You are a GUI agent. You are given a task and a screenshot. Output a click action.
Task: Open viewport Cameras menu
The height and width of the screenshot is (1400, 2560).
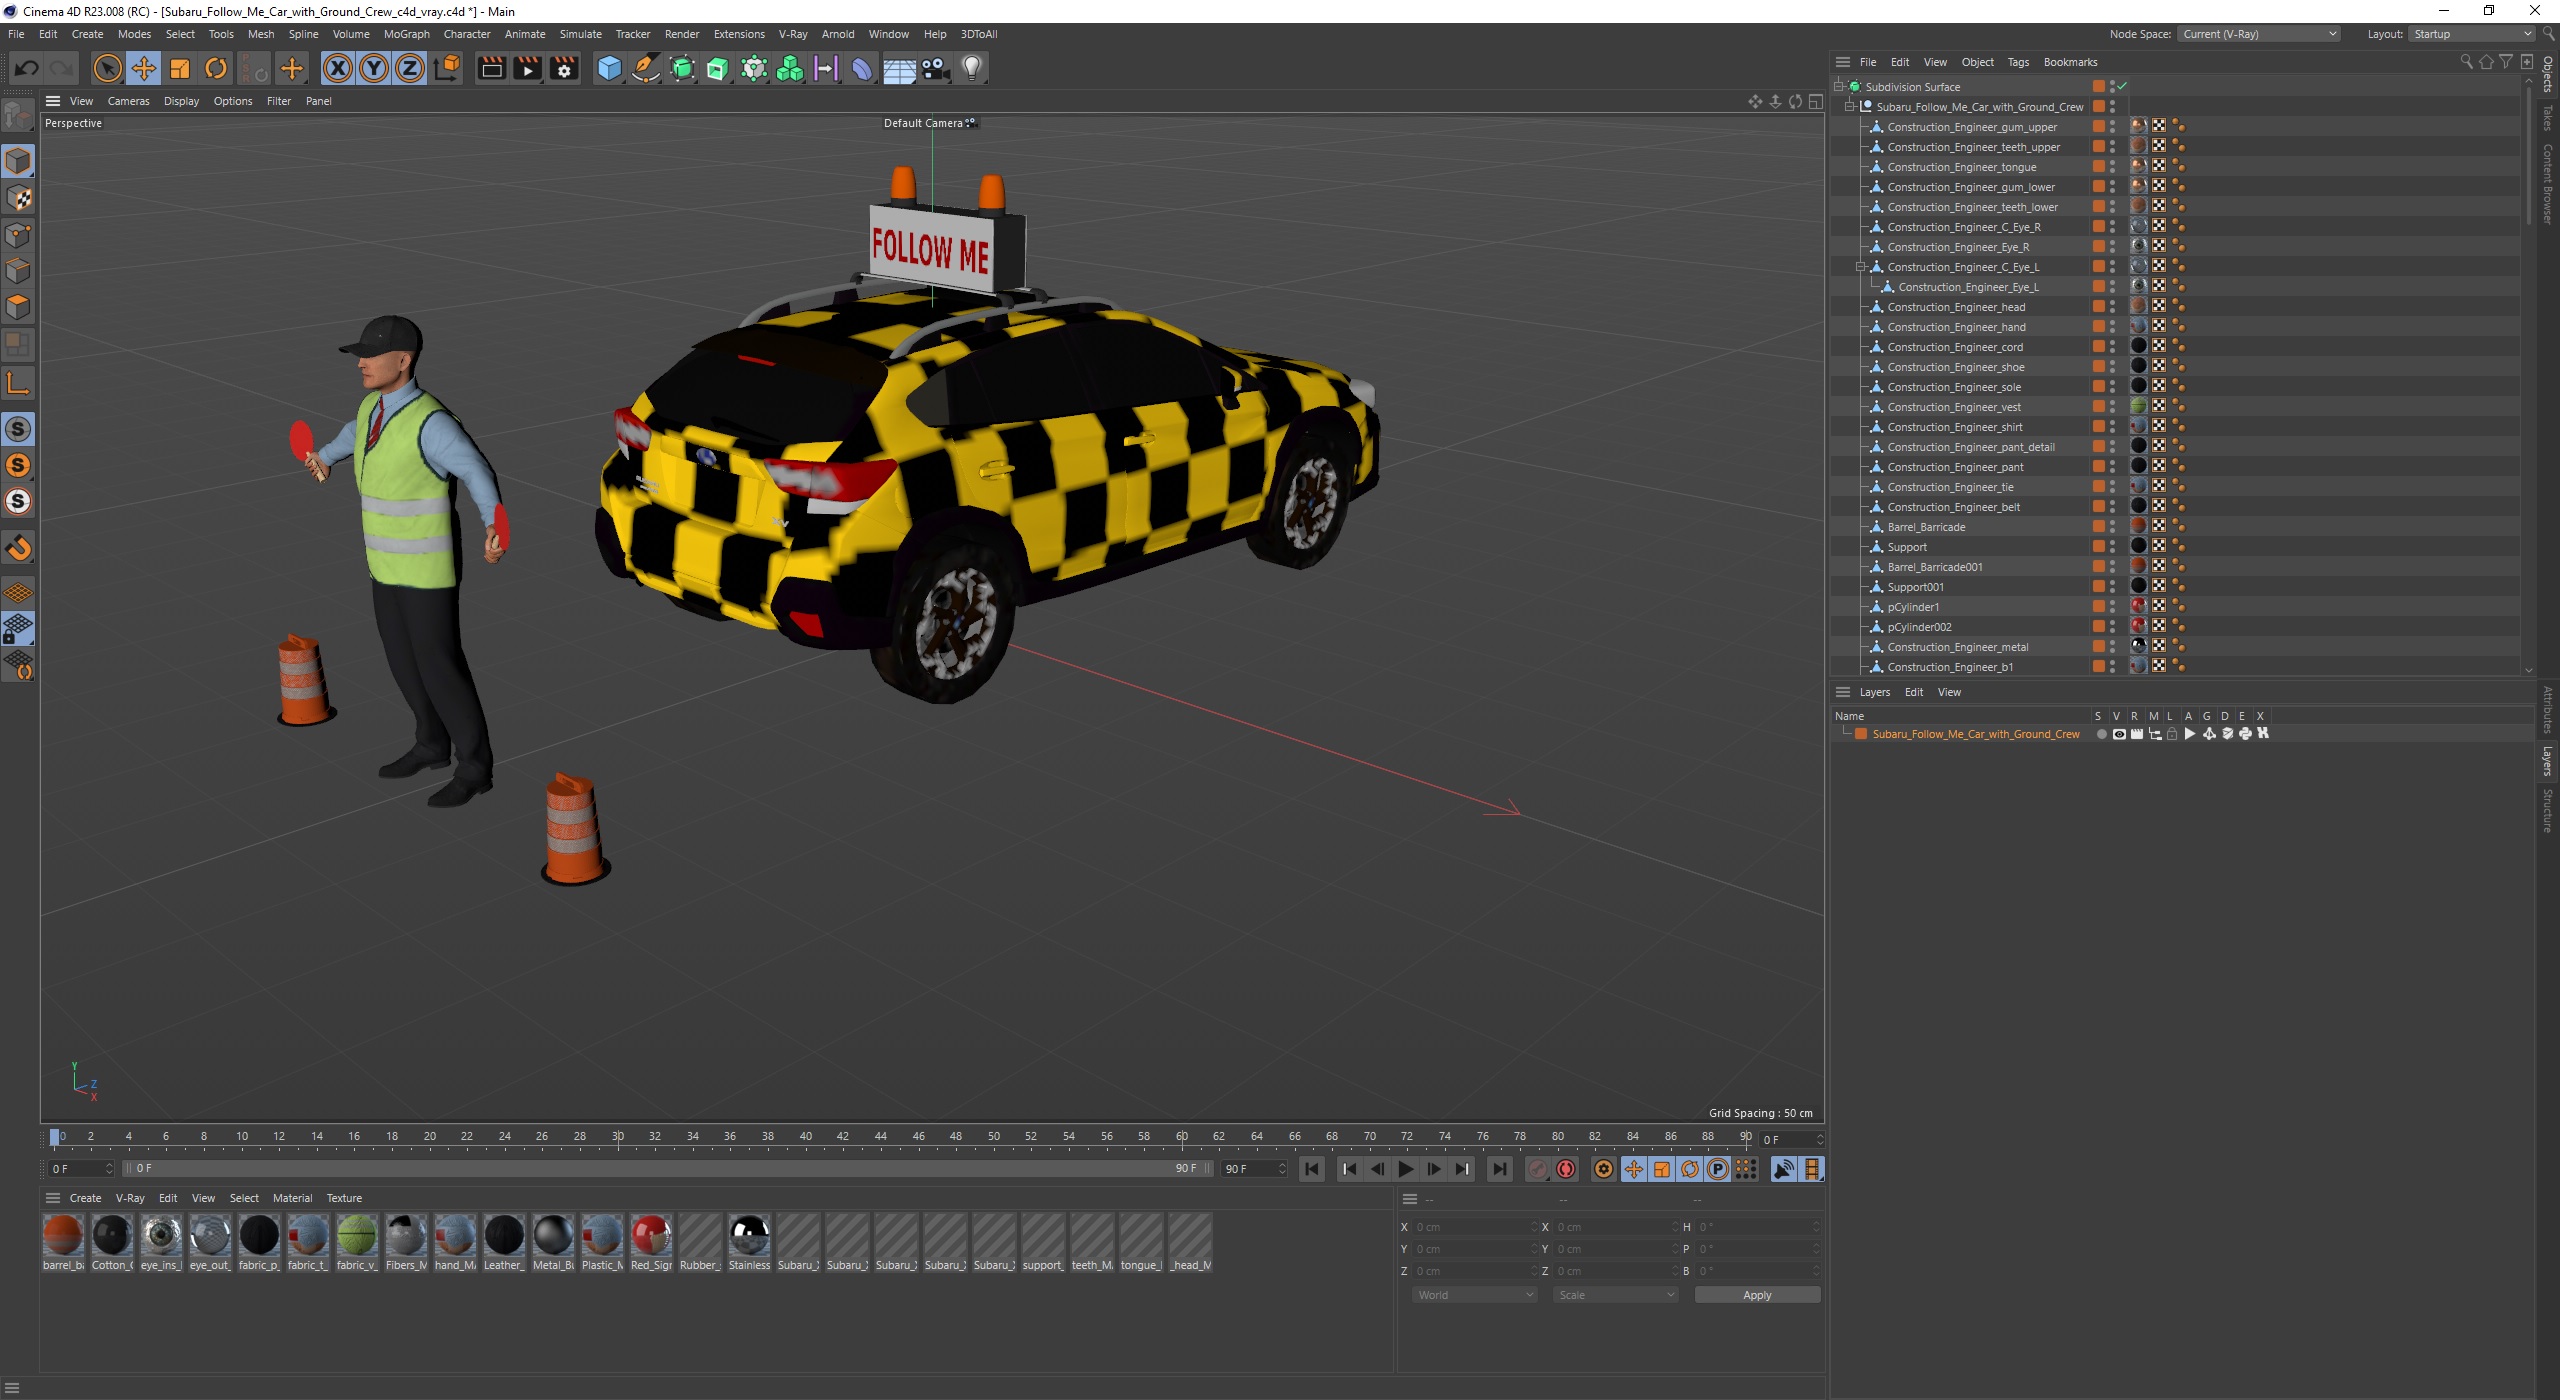(128, 101)
